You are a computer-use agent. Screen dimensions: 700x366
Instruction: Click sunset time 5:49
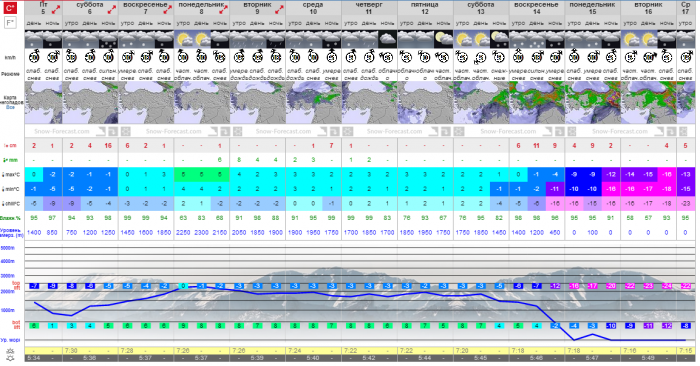(x=648, y=358)
